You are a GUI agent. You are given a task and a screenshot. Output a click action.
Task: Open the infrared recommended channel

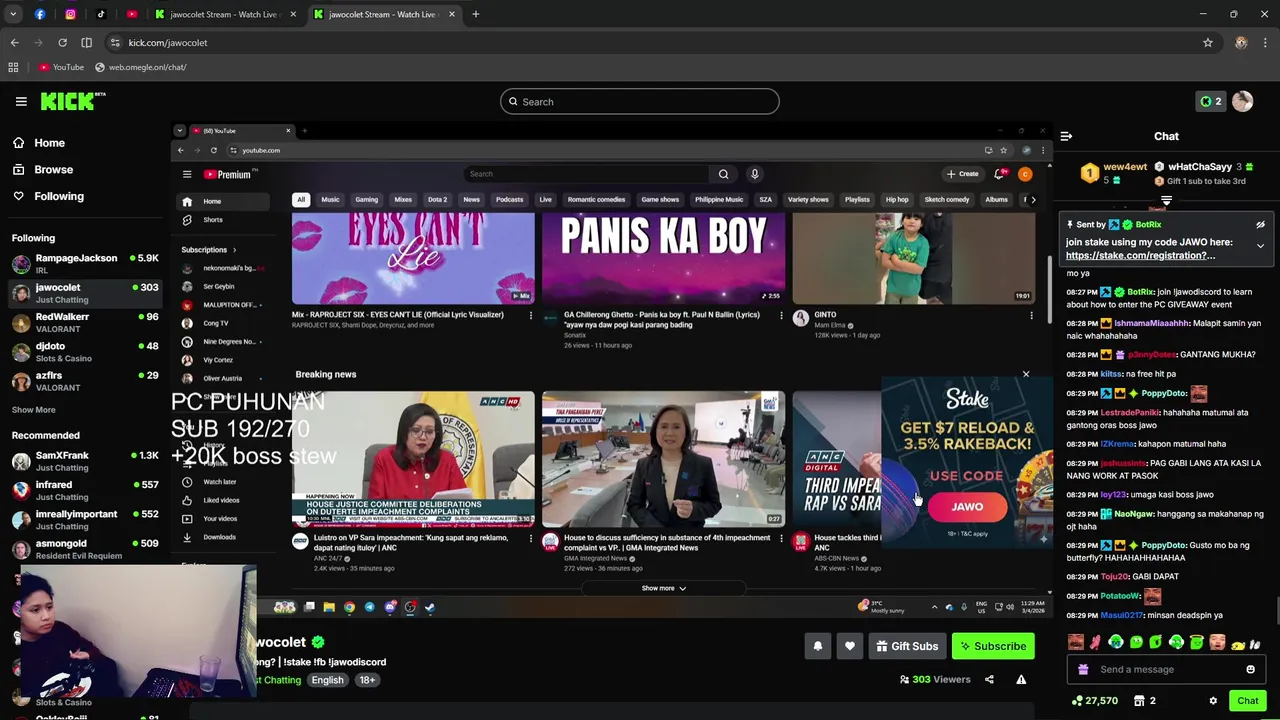coord(85,490)
